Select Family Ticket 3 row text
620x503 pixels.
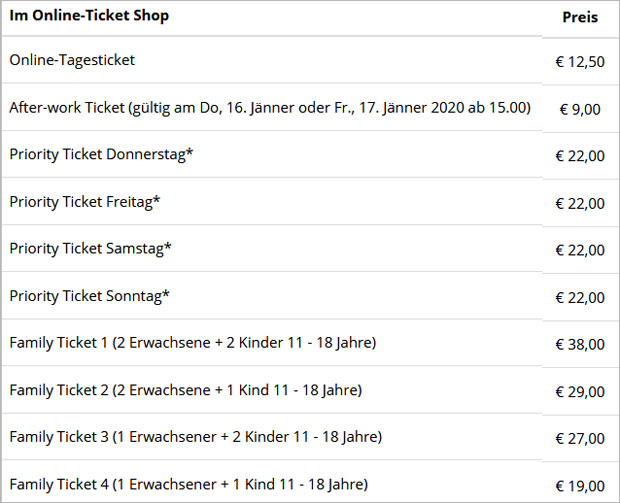tap(196, 437)
